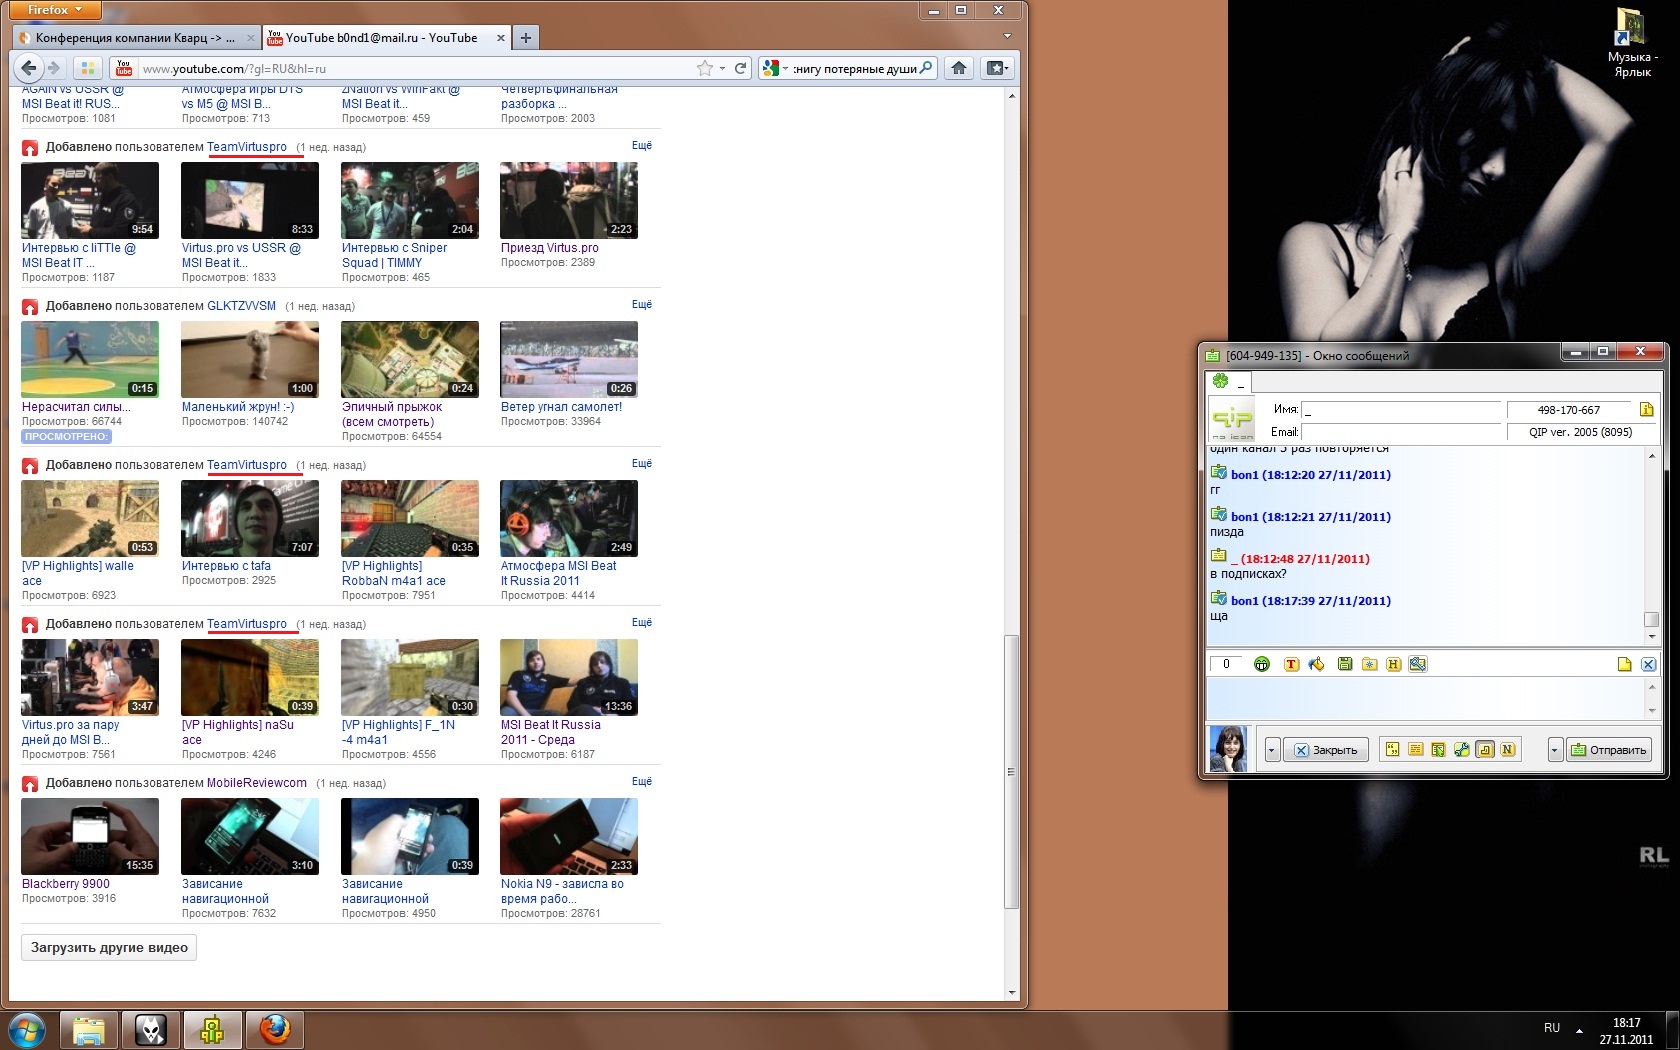Click feed icon beside MobileReviewcom row
Image resolution: width=1680 pixels, height=1050 pixels.
coord(30,784)
